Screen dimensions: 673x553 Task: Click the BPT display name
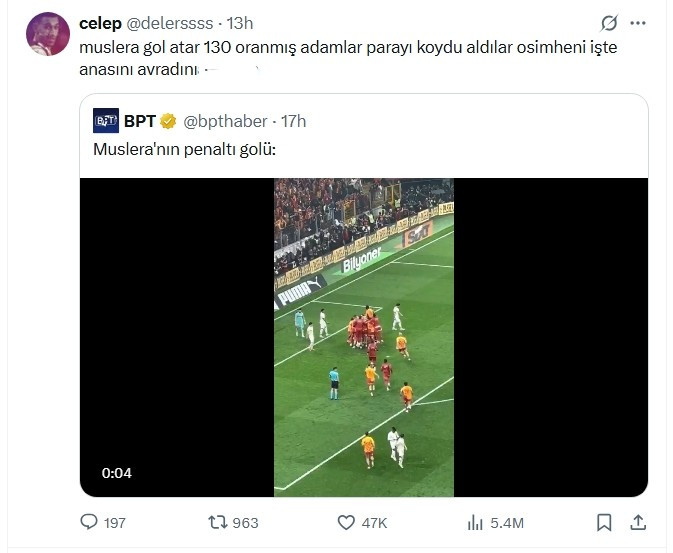tap(138, 121)
